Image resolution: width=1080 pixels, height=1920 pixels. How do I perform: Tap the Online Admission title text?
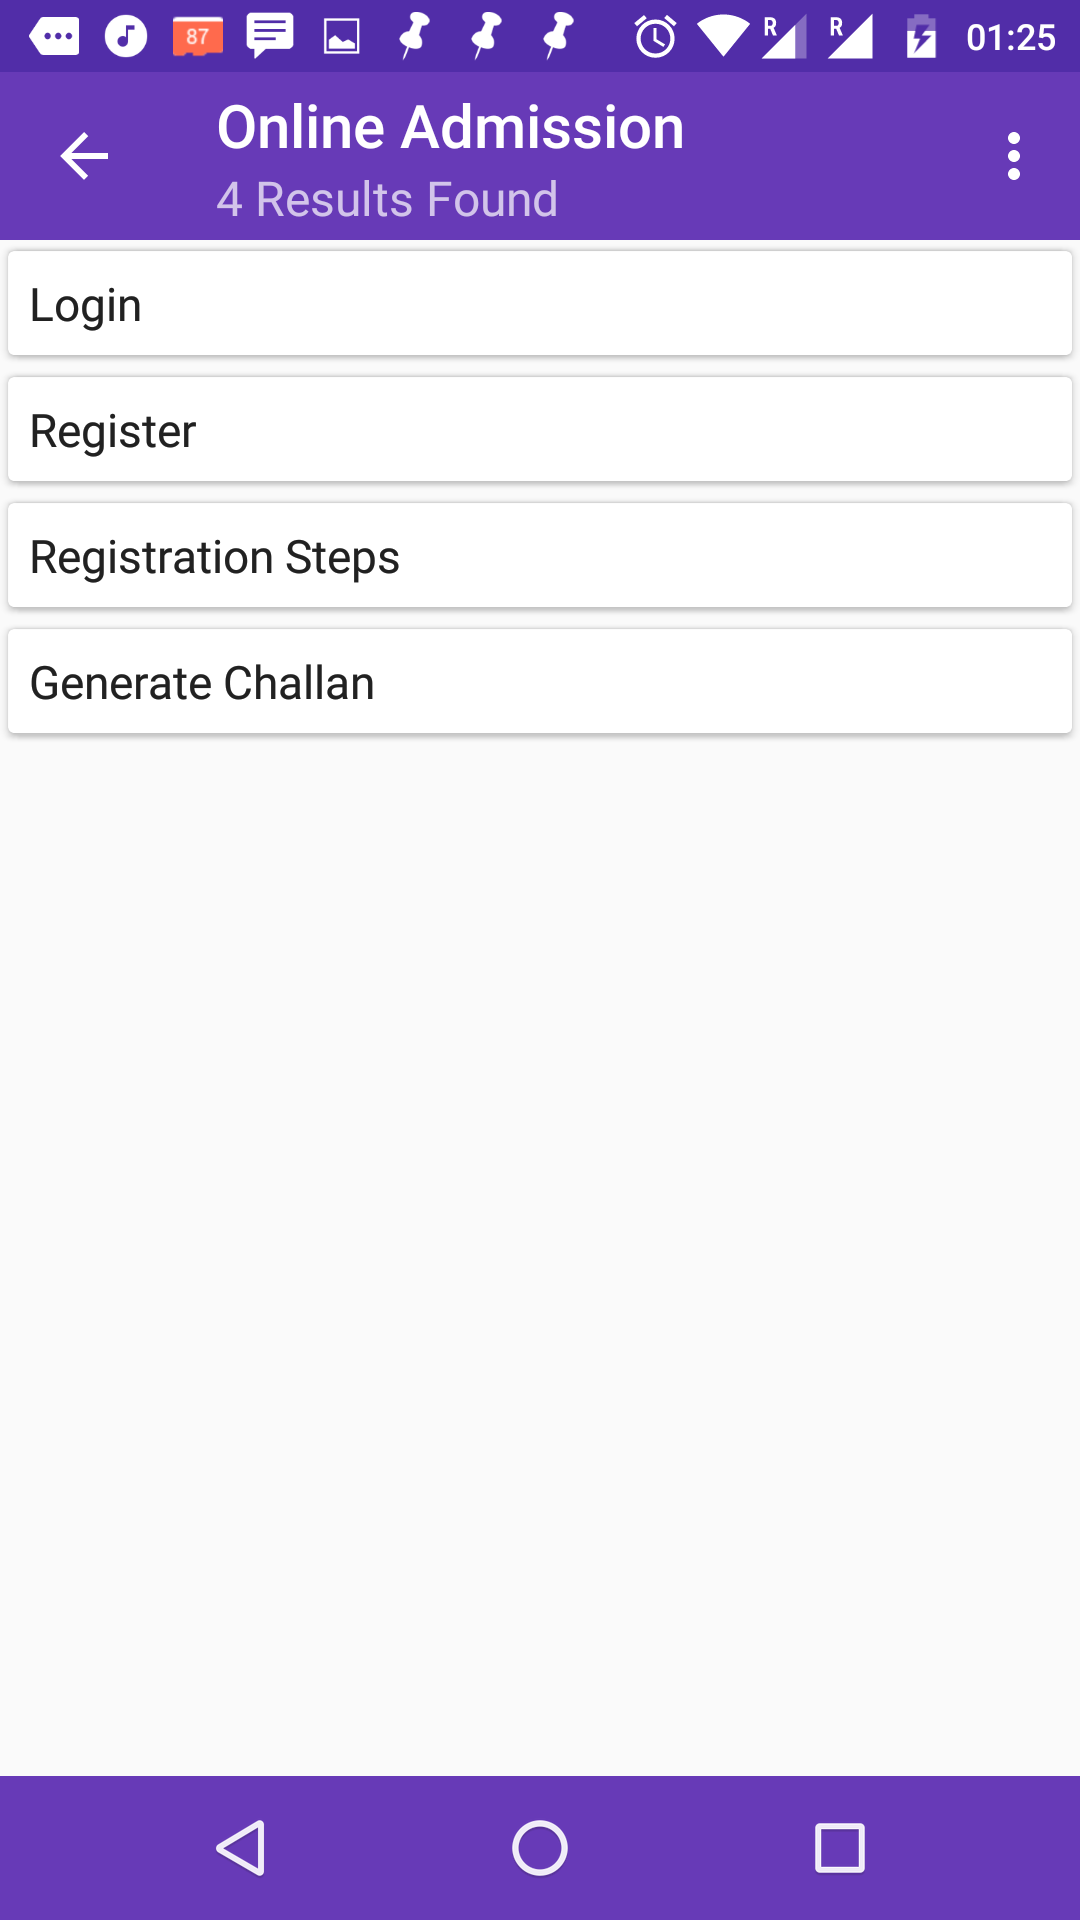pyautogui.click(x=451, y=127)
